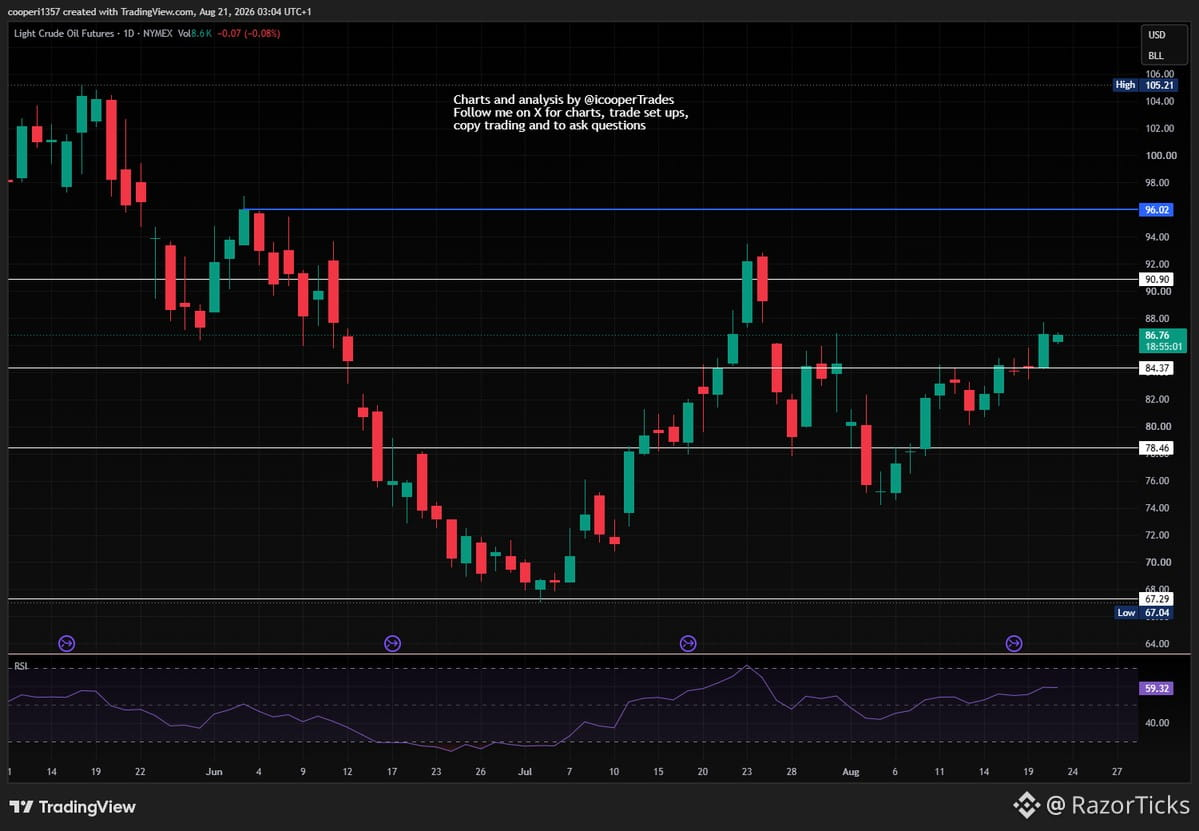The height and width of the screenshot is (831, 1199).
Task: Click the 26 date on the time axis
Action: tap(480, 772)
